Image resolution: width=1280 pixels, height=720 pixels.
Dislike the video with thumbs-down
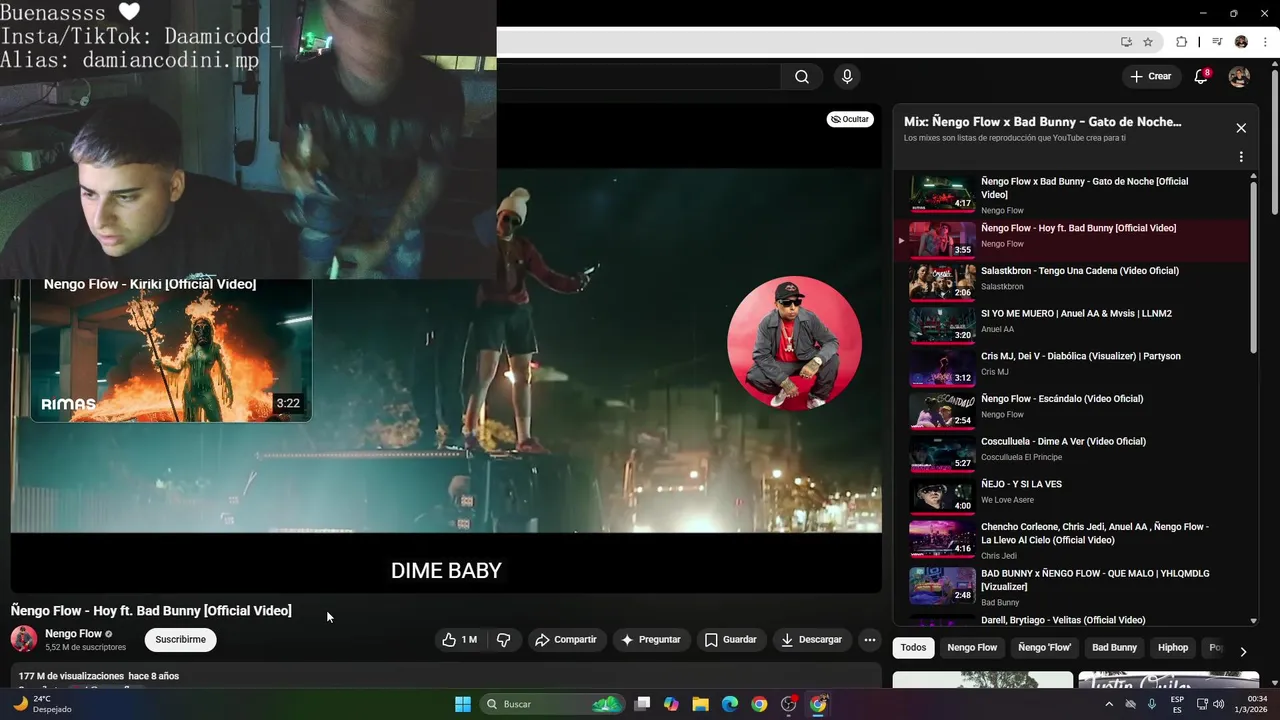click(504, 640)
